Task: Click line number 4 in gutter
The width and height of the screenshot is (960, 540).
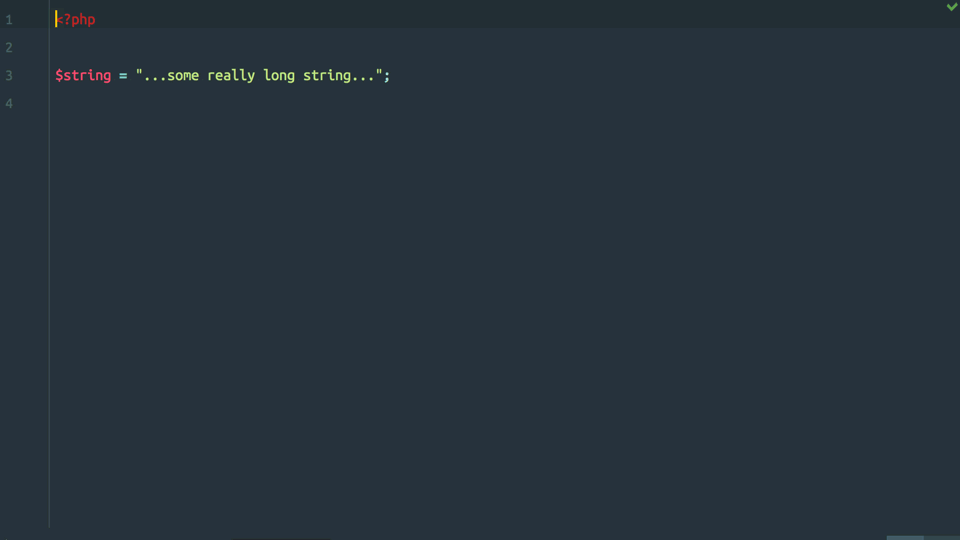Action: pos(9,103)
